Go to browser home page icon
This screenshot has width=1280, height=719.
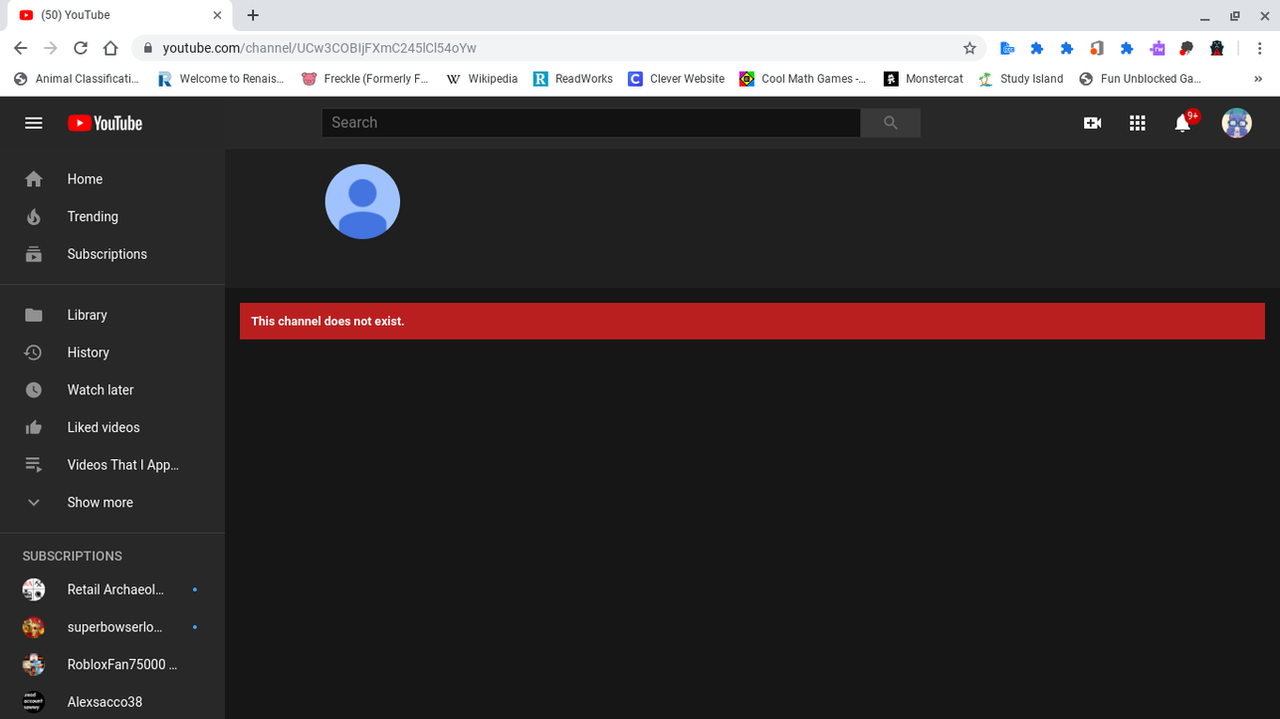(111, 48)
